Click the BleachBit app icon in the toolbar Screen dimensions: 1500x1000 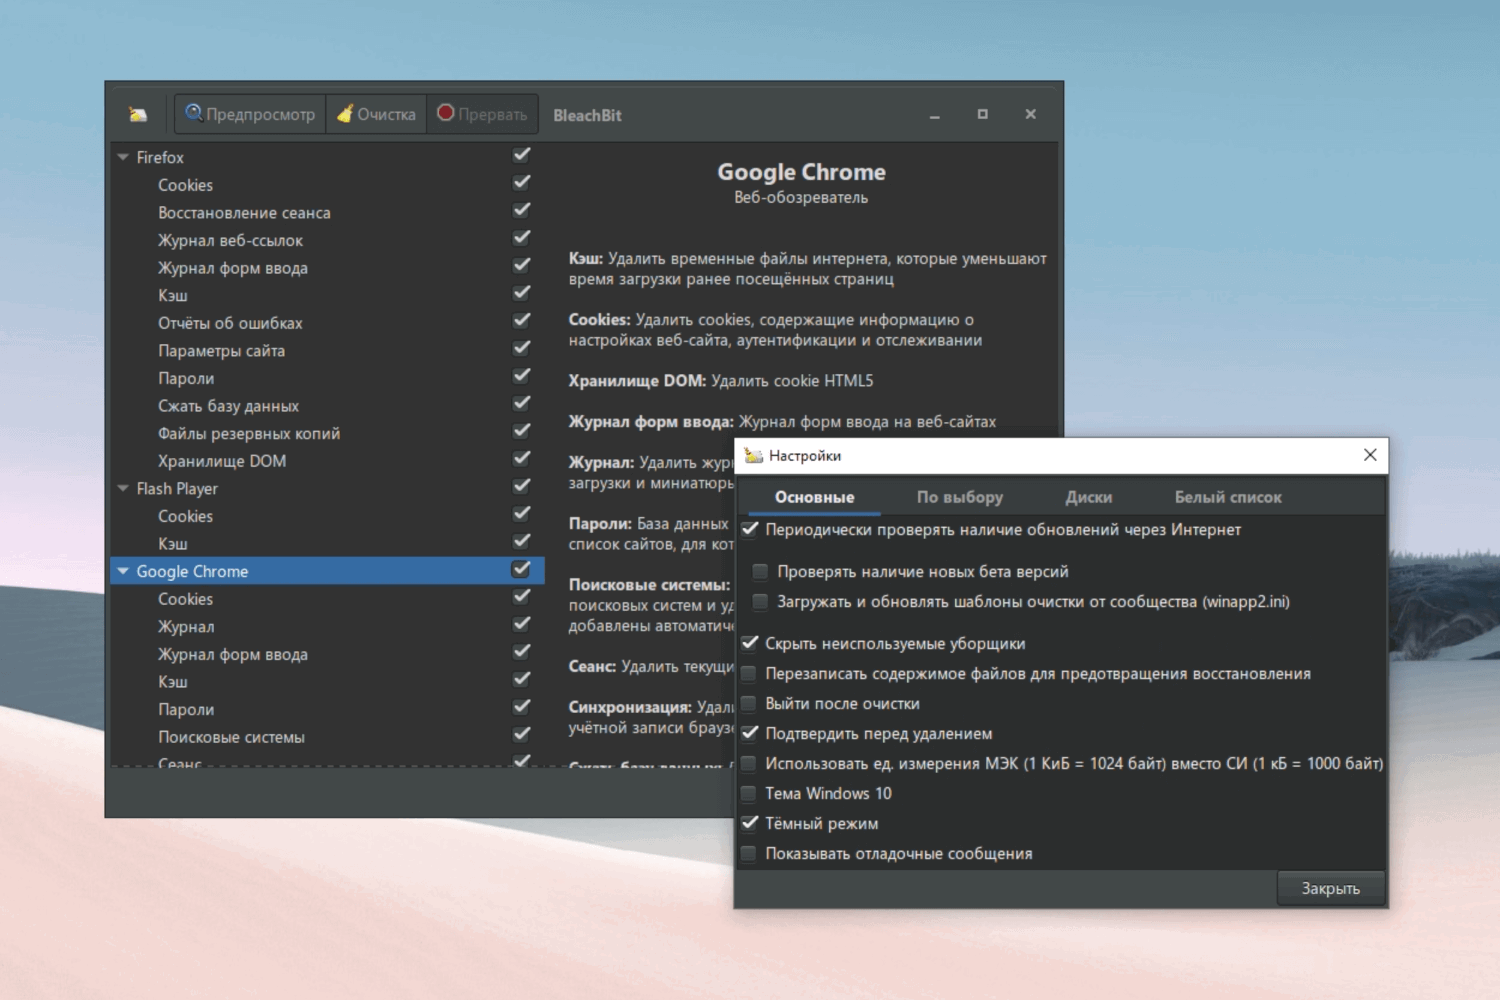(x=137, y=113)
